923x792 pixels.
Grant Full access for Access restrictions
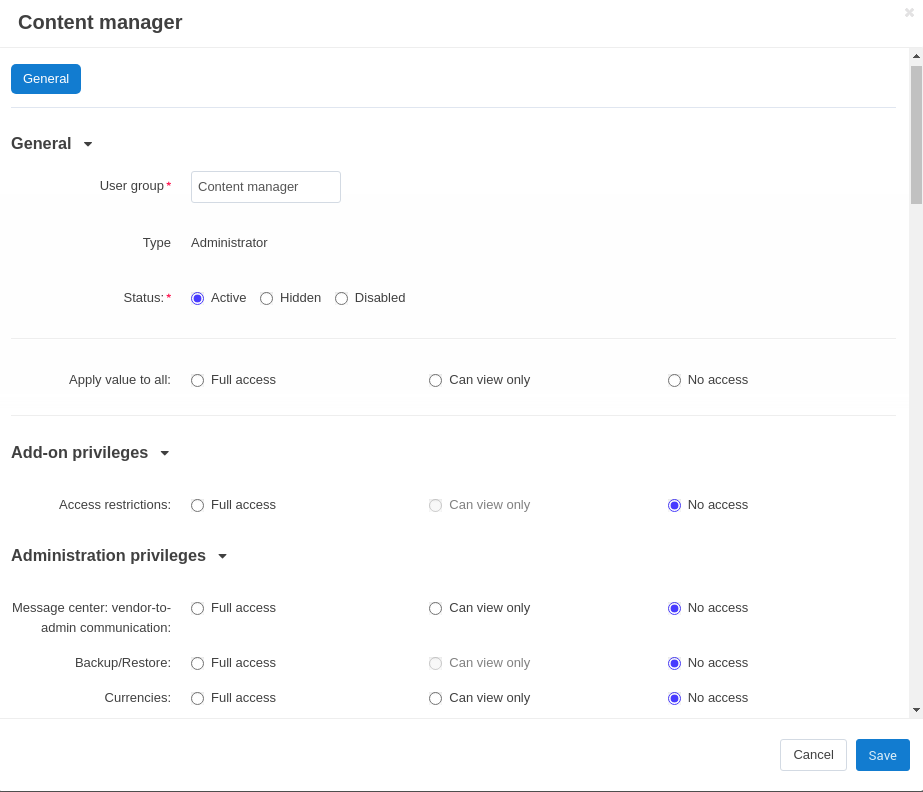pyautogui.click(x=198, y=505)
